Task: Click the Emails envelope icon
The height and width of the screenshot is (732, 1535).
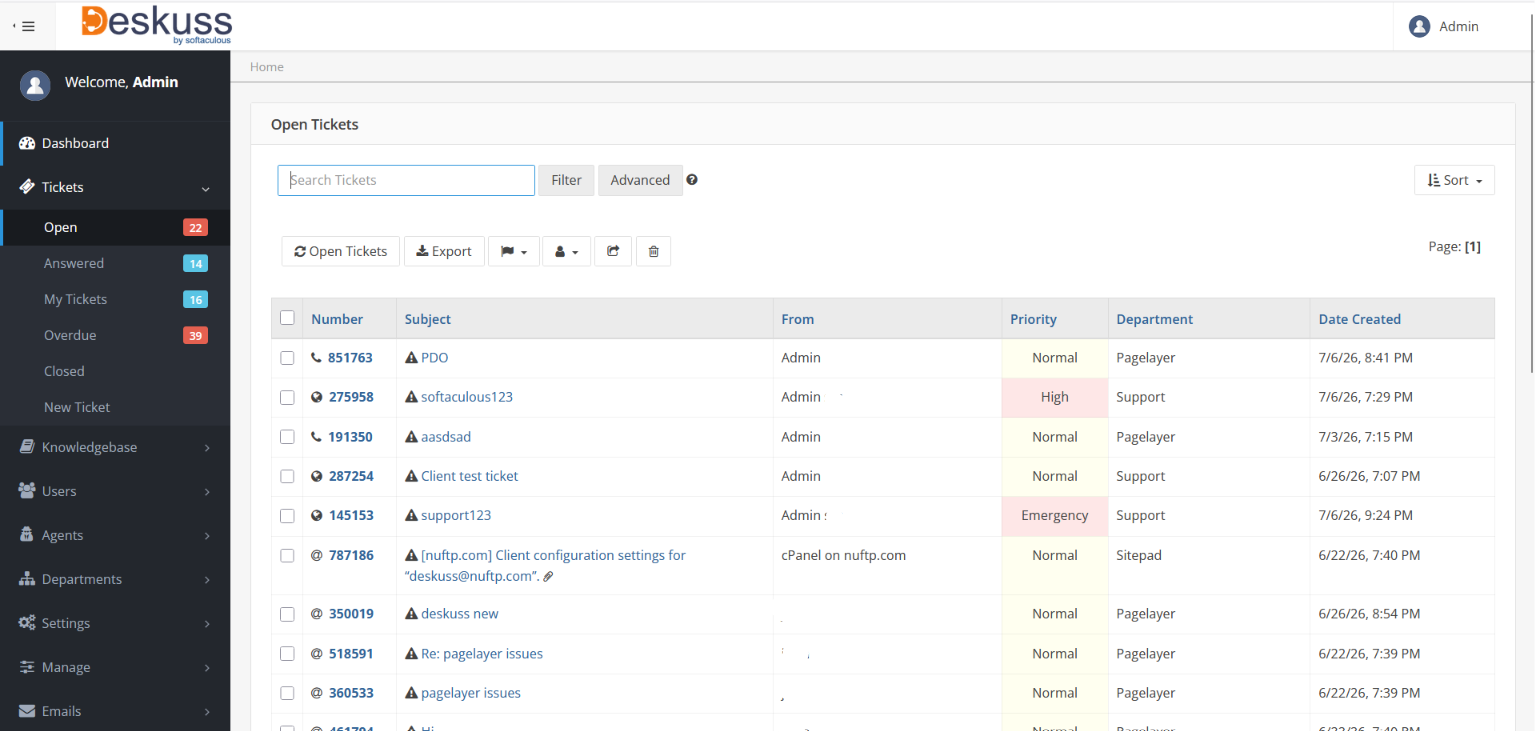Action: tap(27, 711)
